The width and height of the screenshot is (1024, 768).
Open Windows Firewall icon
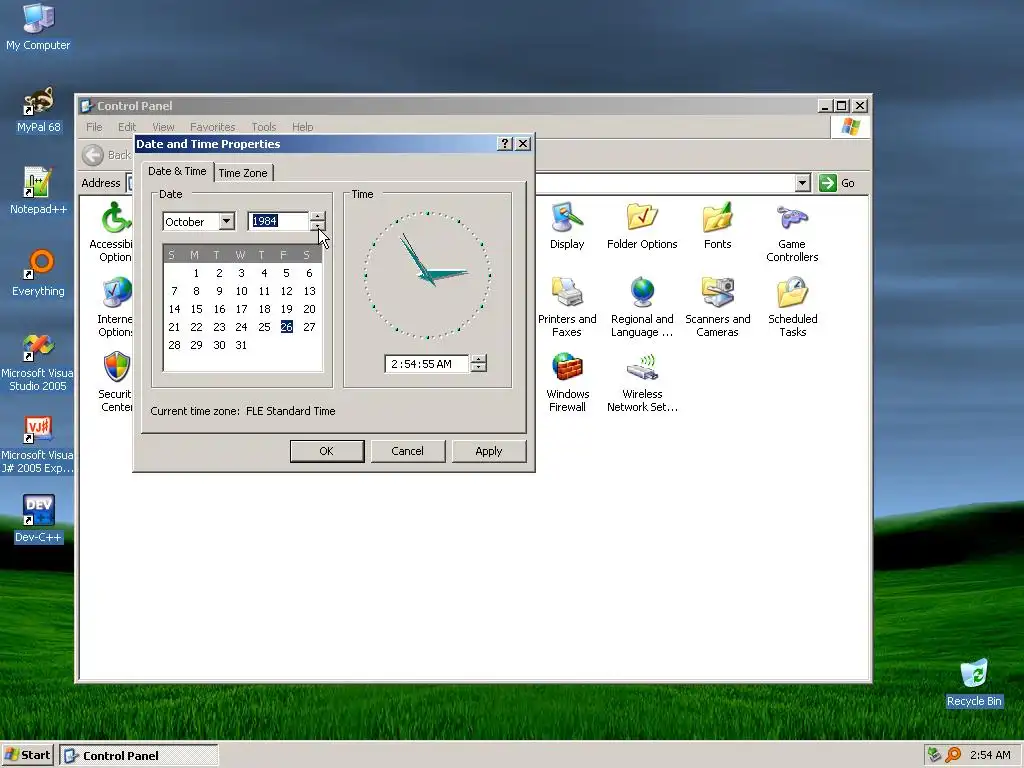tap(567, 383)
